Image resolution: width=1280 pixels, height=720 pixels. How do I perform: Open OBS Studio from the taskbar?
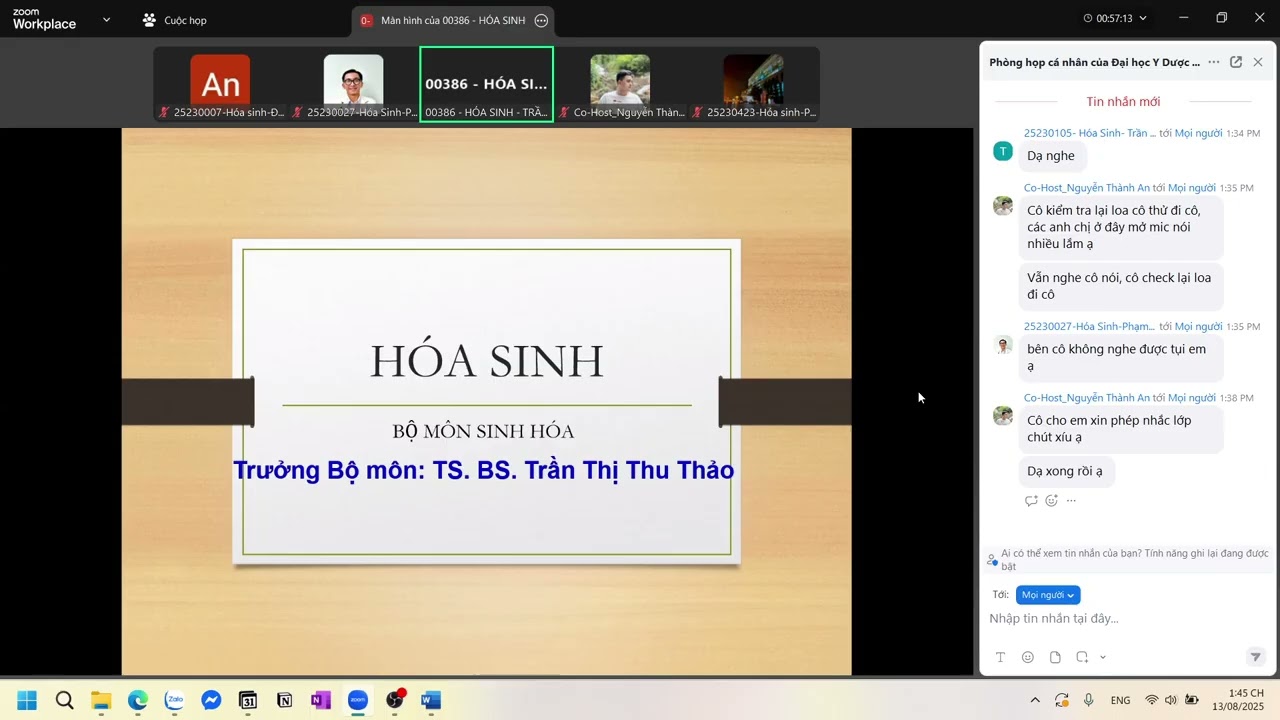395,700
